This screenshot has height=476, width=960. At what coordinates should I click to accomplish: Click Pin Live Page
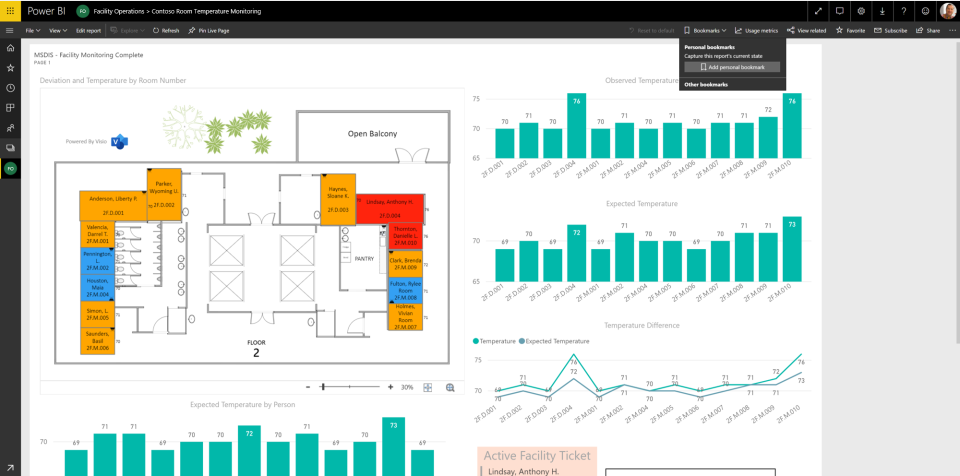pos(209,30)
